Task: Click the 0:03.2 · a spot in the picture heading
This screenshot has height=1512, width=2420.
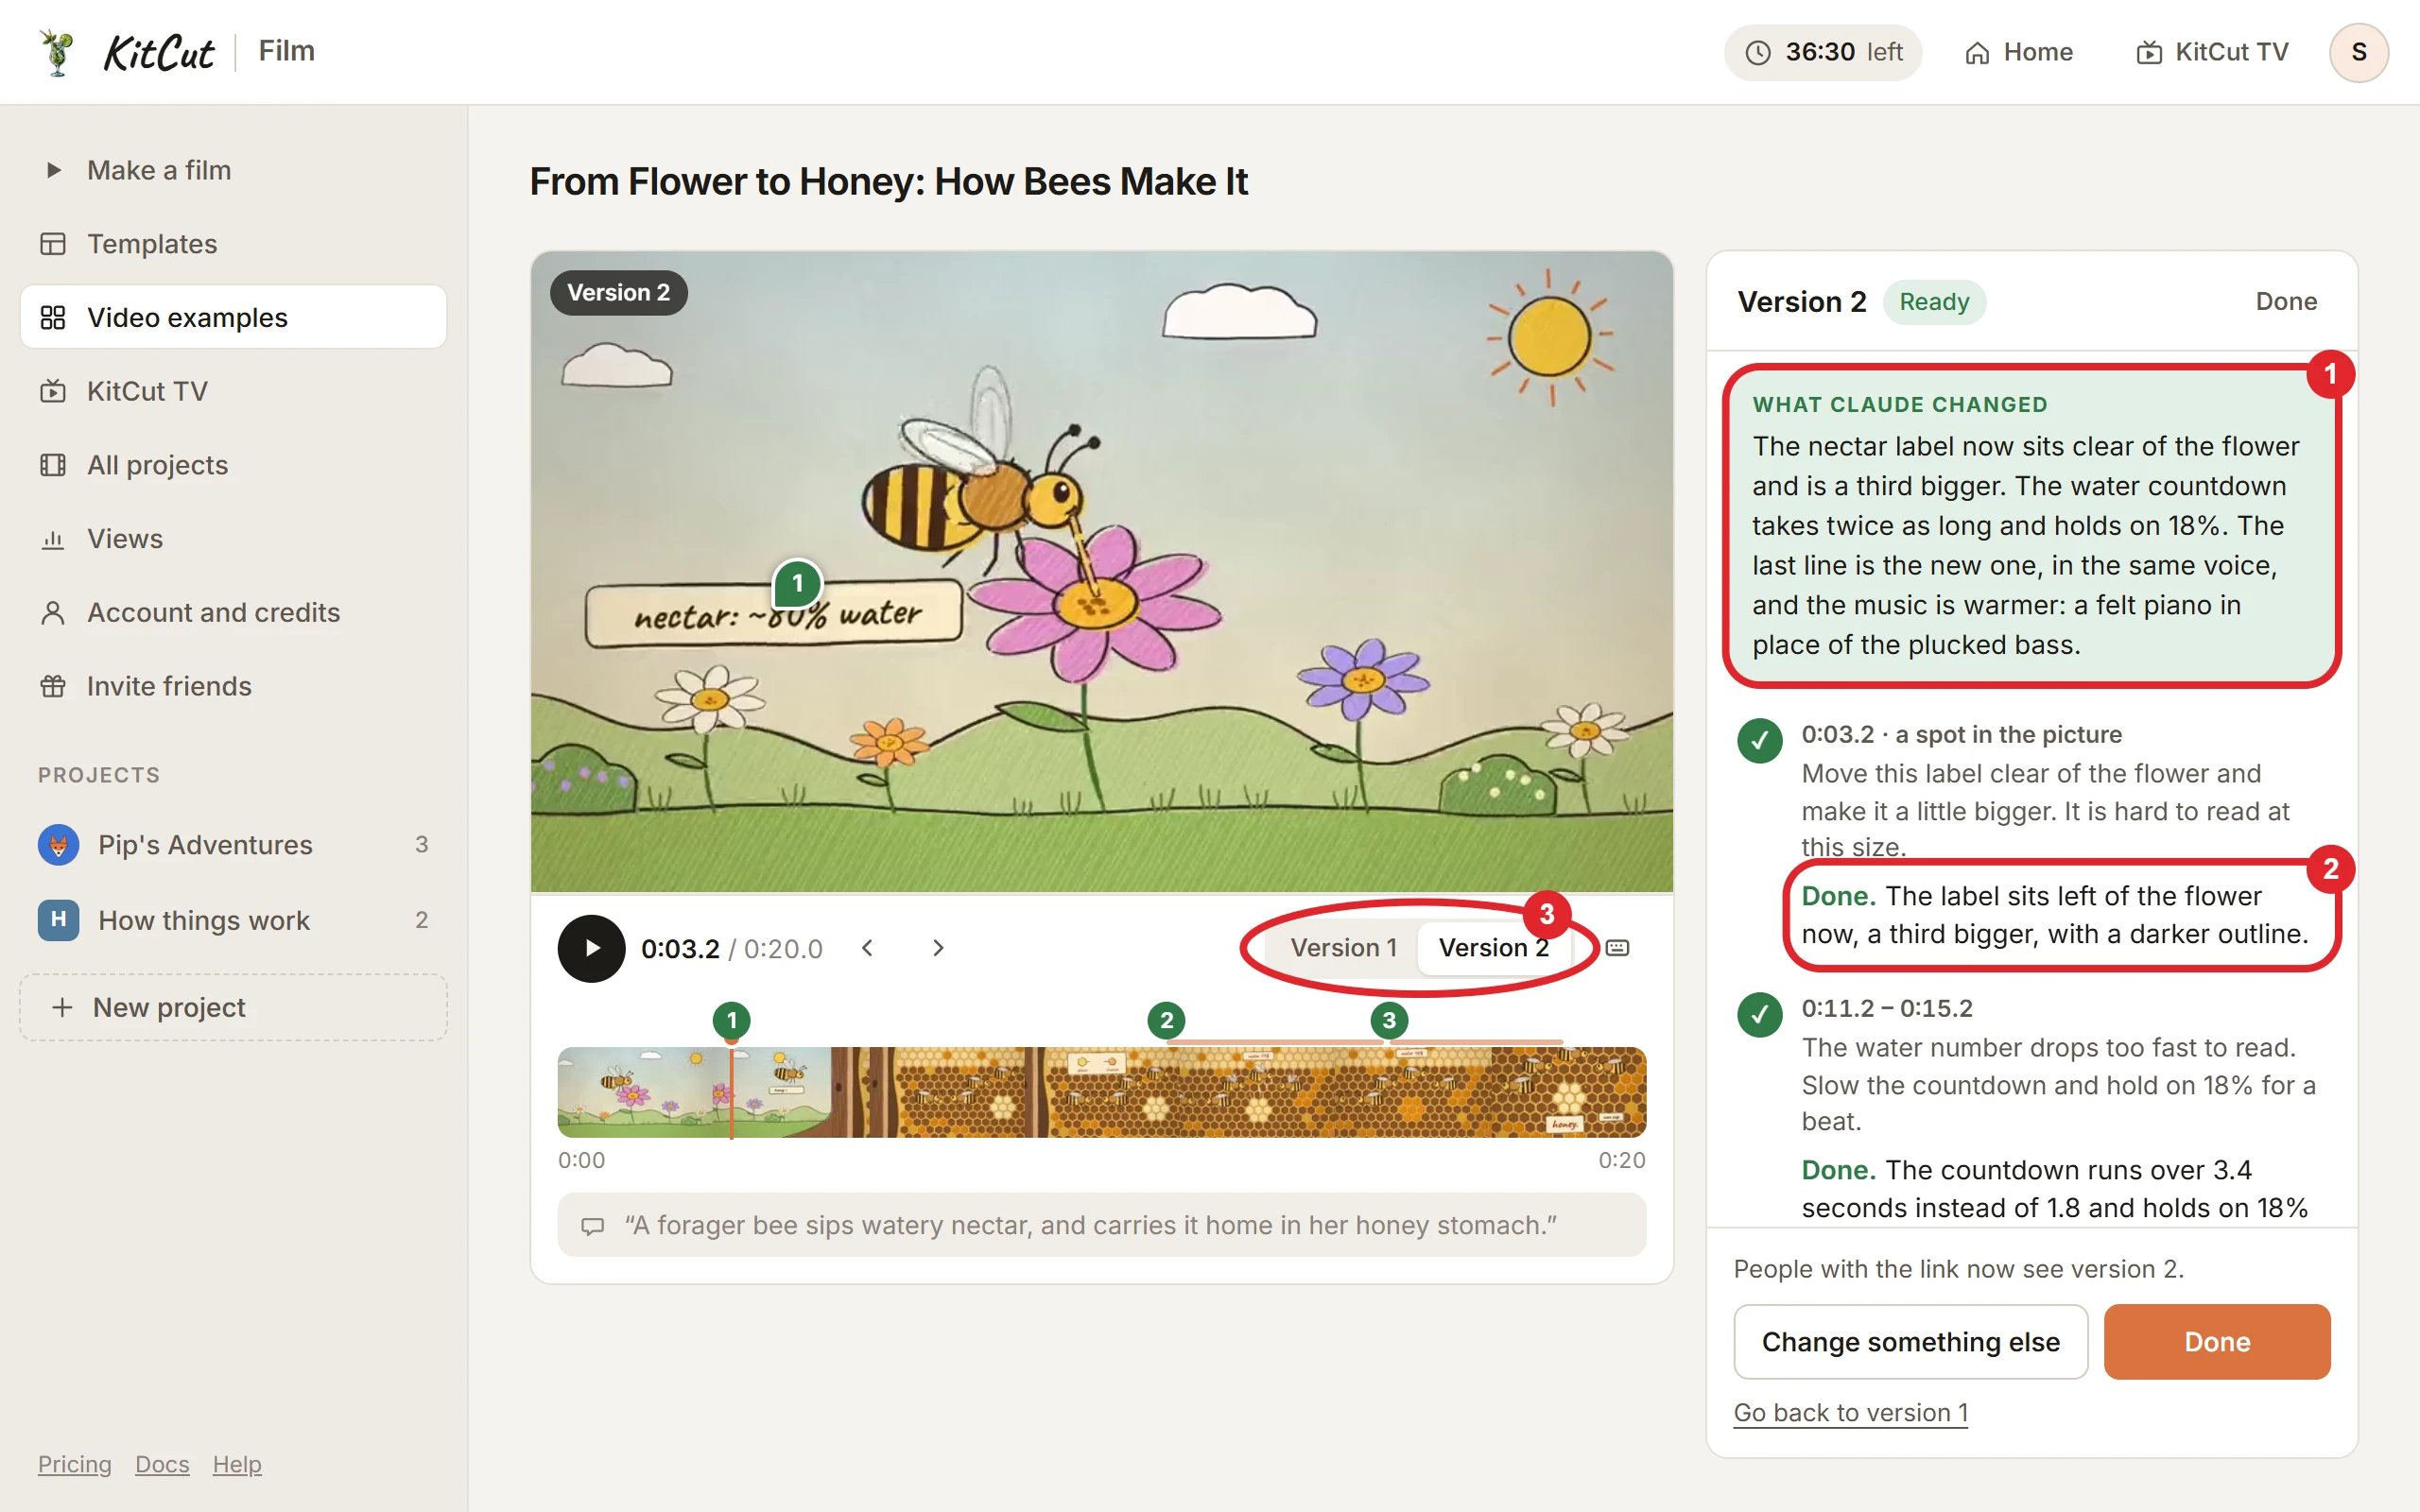Action: coord(1961,734)
